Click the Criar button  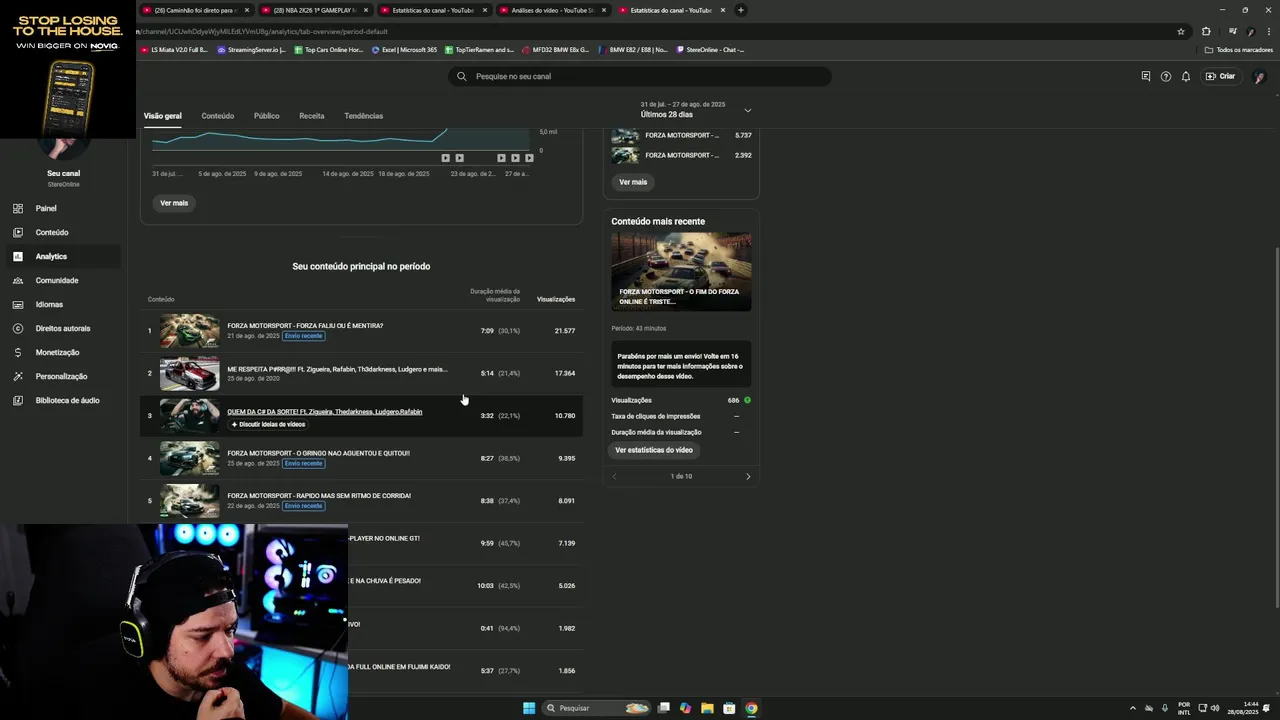point(1220,76)
